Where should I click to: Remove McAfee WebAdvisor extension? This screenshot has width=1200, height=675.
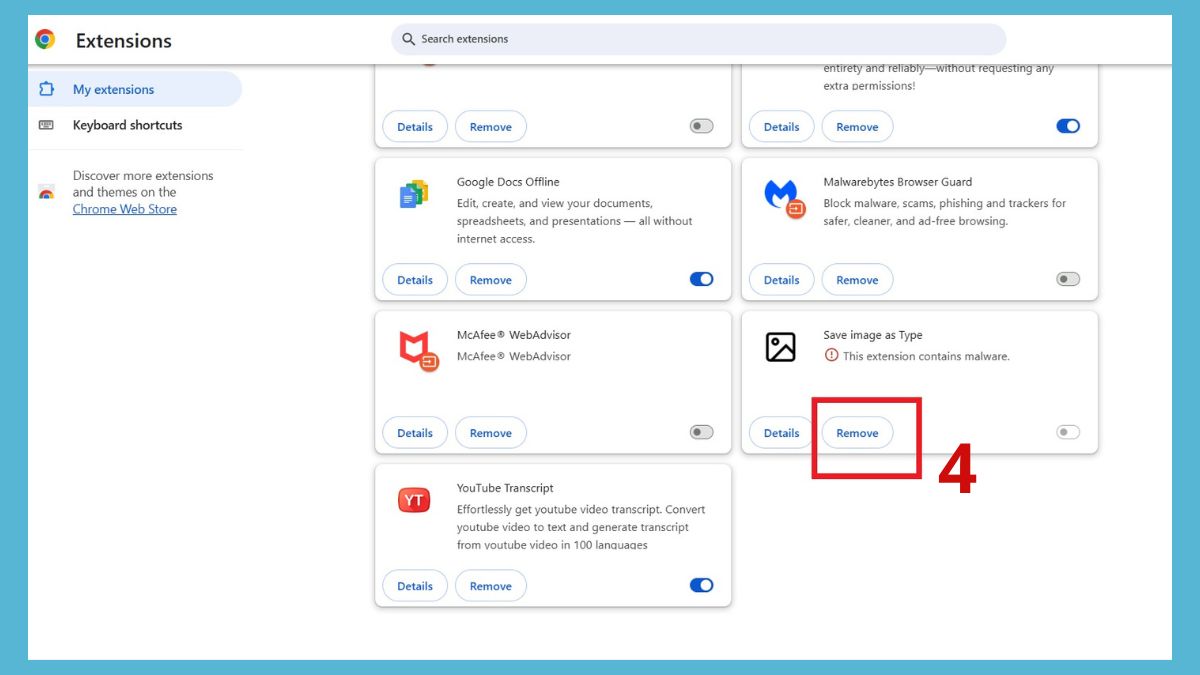click(490, 433)
